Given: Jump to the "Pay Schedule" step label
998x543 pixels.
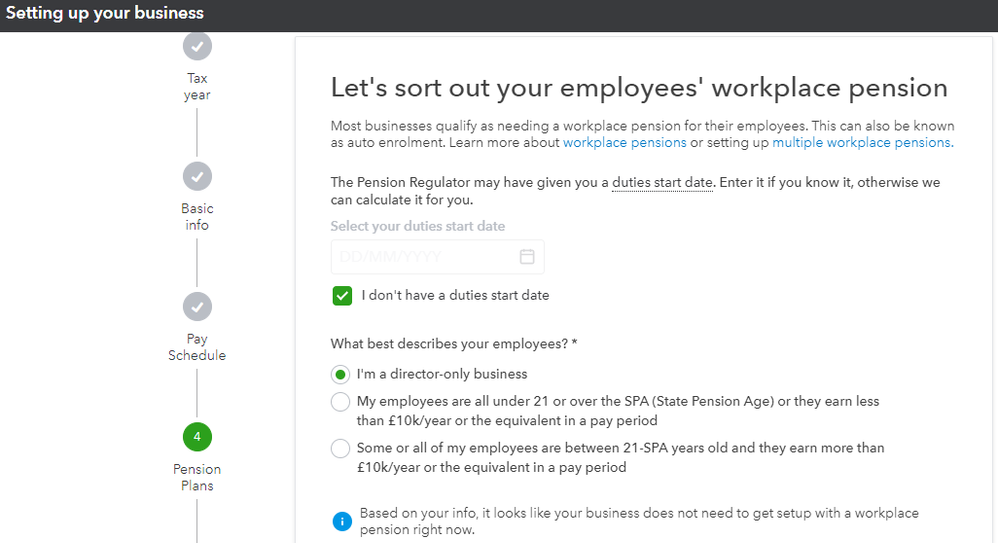Looking at the screenshot, I should 197,347.
